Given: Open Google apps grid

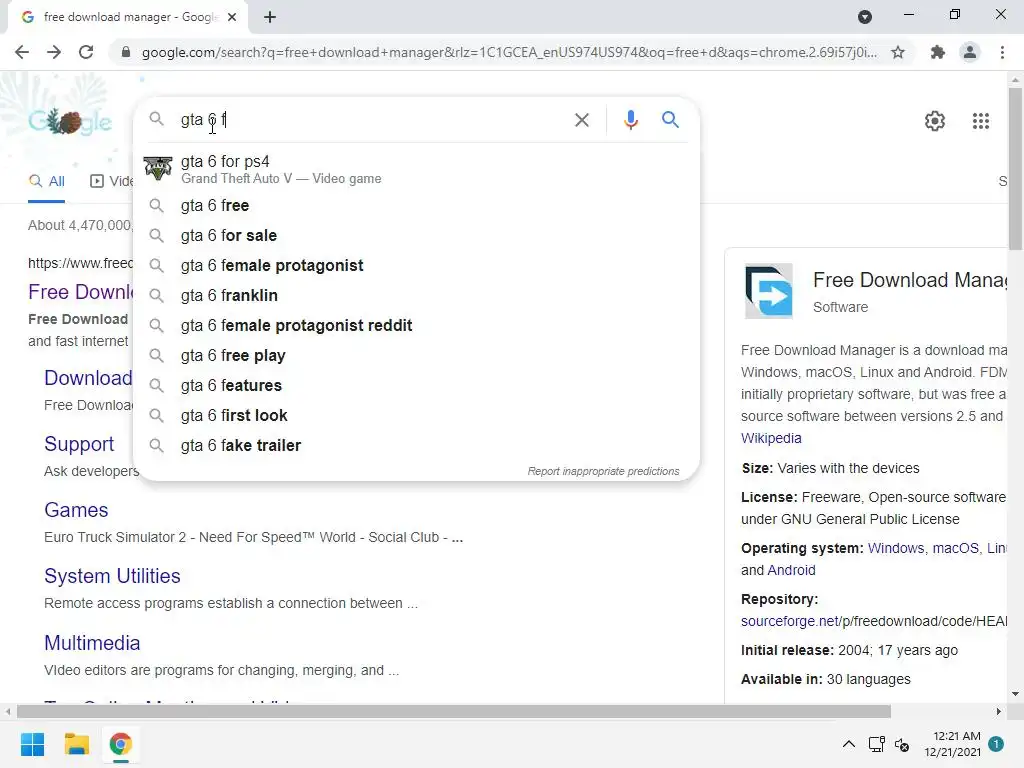Looking at the screenshot, I should [x=980, y=121].
